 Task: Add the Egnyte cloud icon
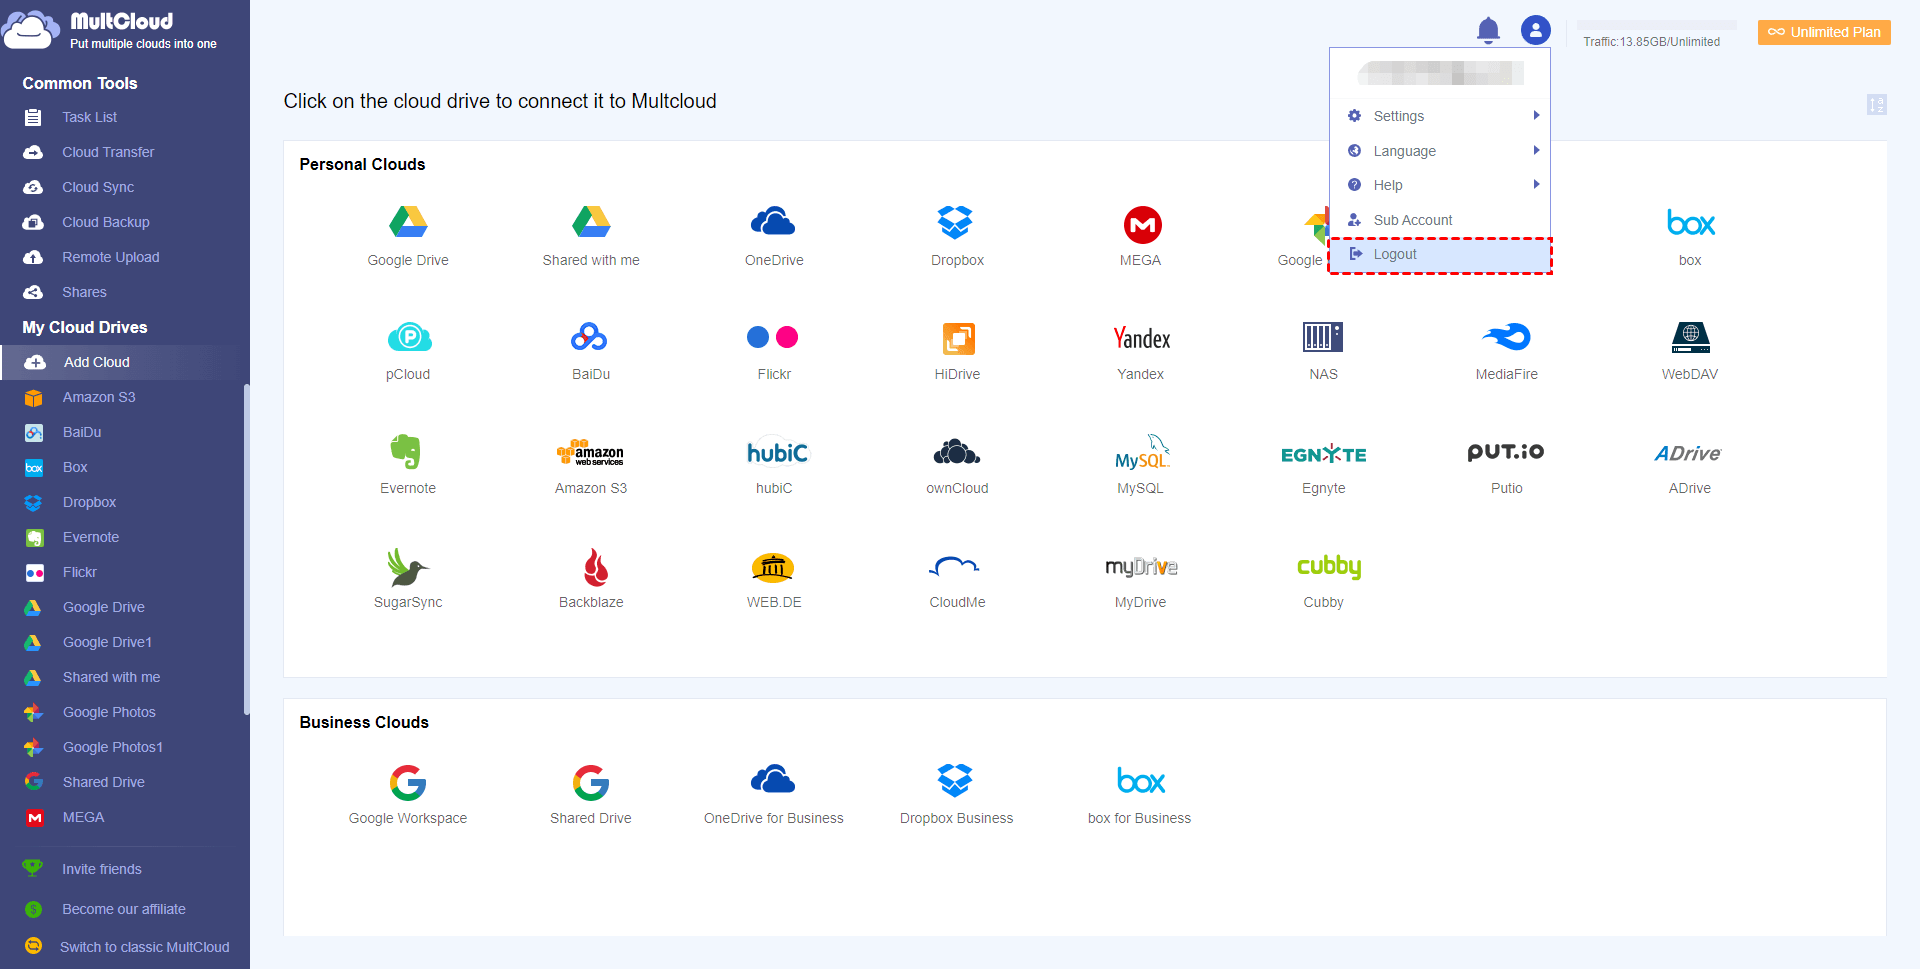click(1323, 454)
